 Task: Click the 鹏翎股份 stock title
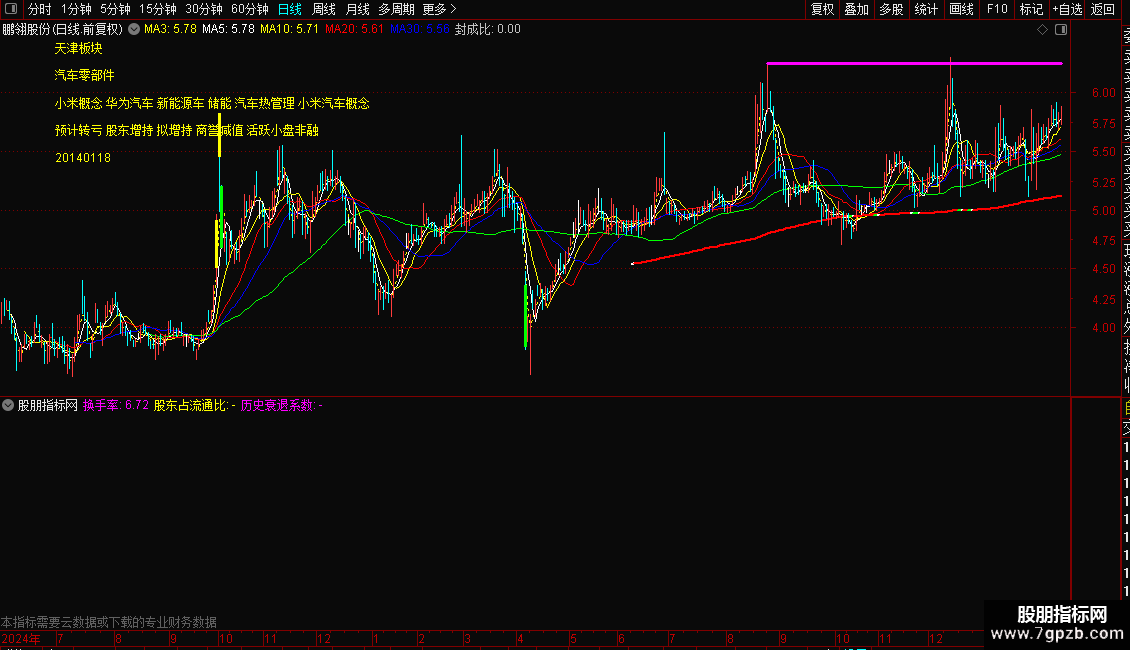pyautogui.click(x=63, y=30)
